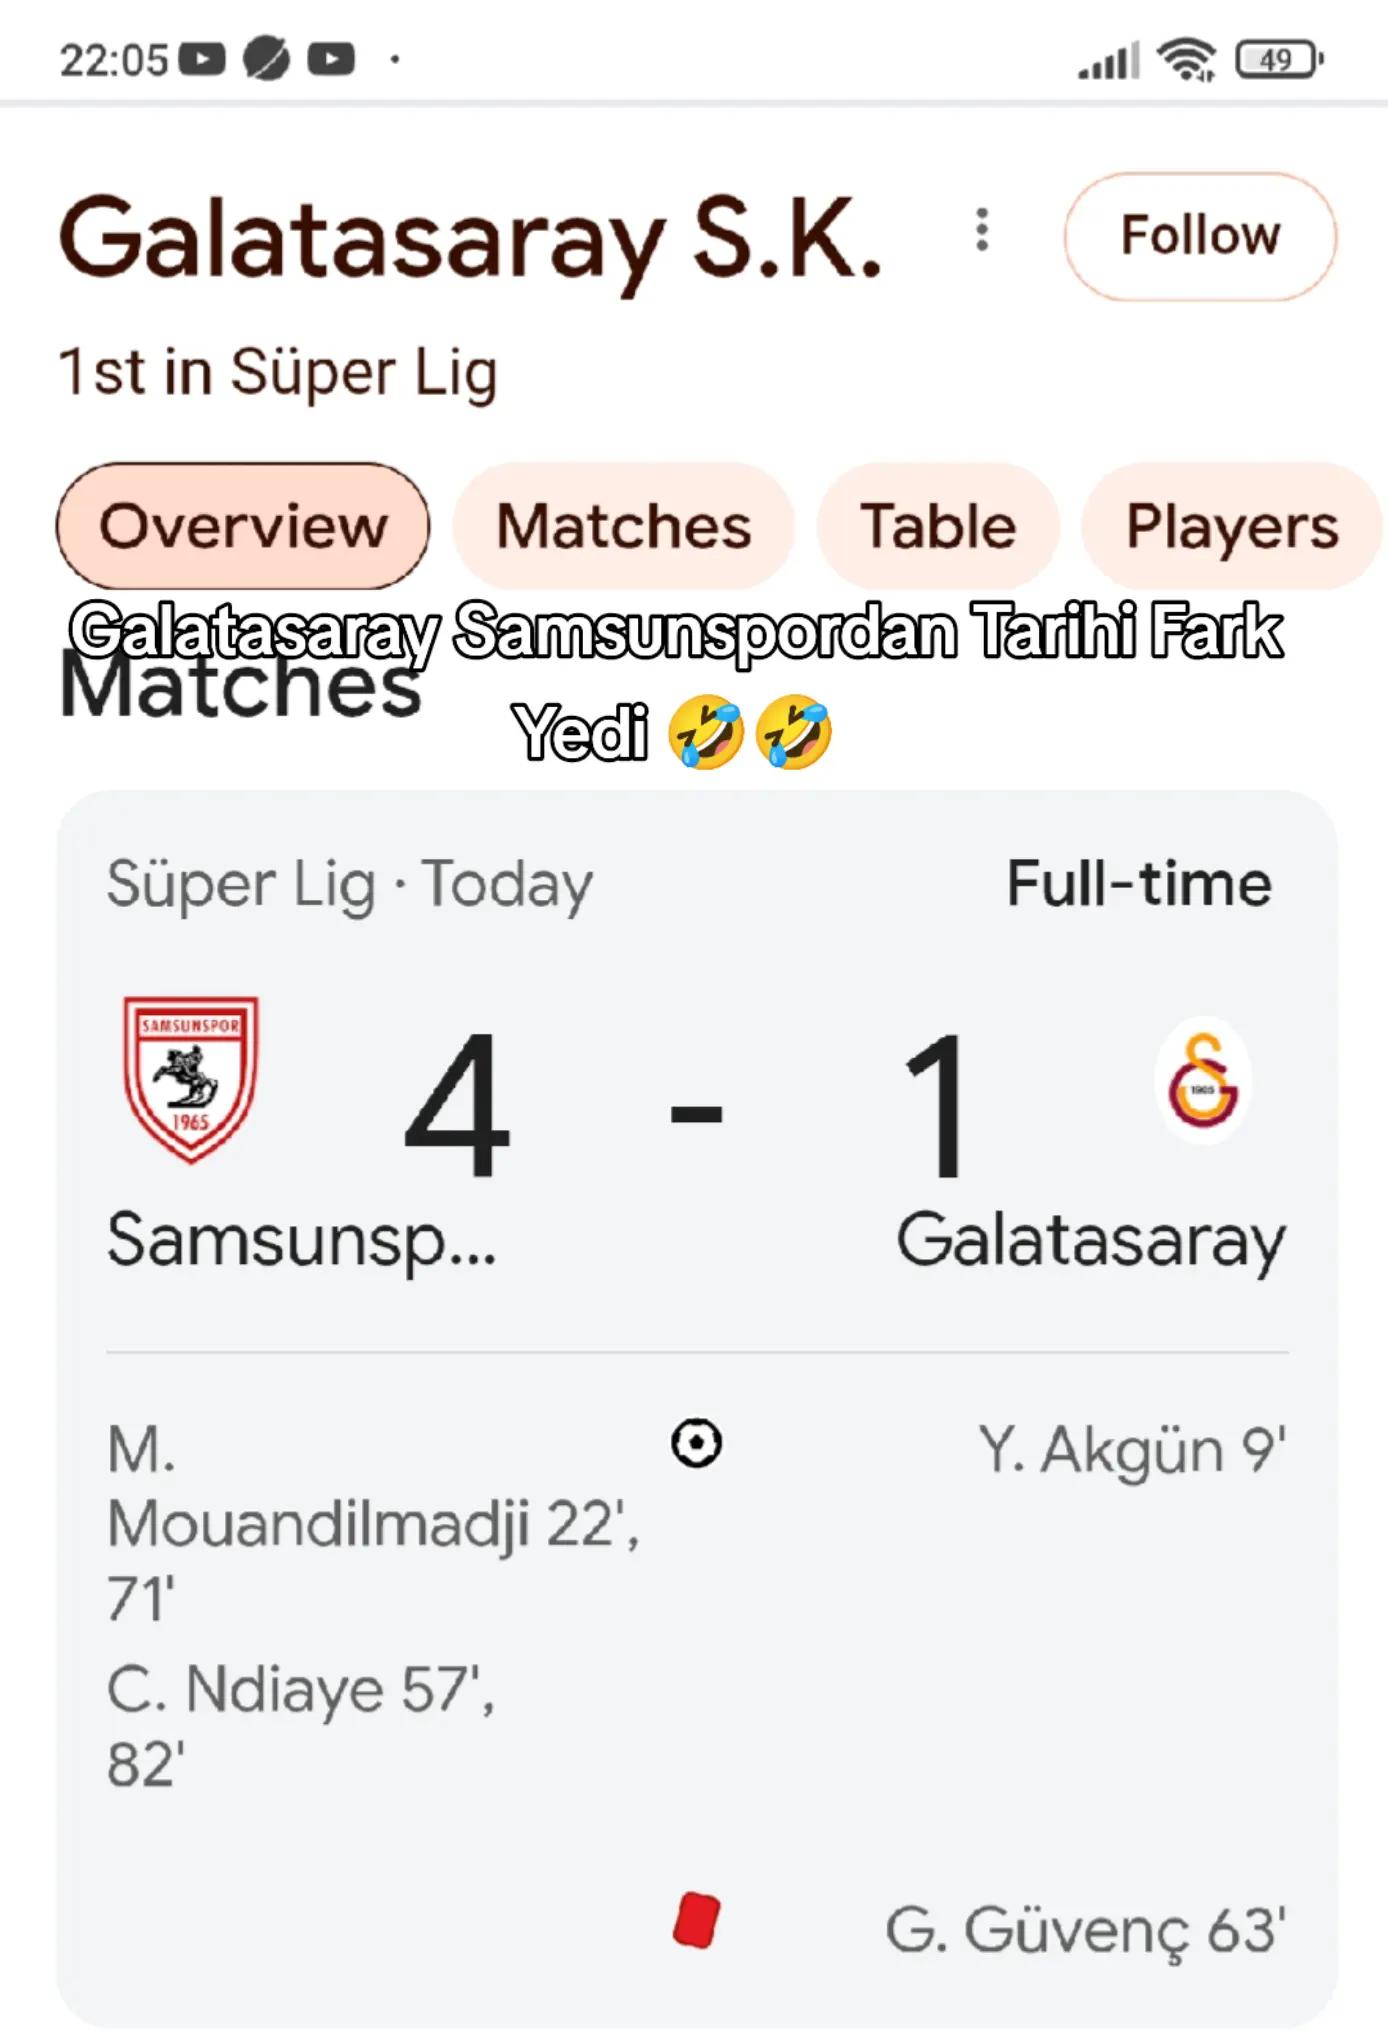Select the Overview tab
Image resolution: width=1388 pixels, height=2040 pixels.
click(243, 526)
